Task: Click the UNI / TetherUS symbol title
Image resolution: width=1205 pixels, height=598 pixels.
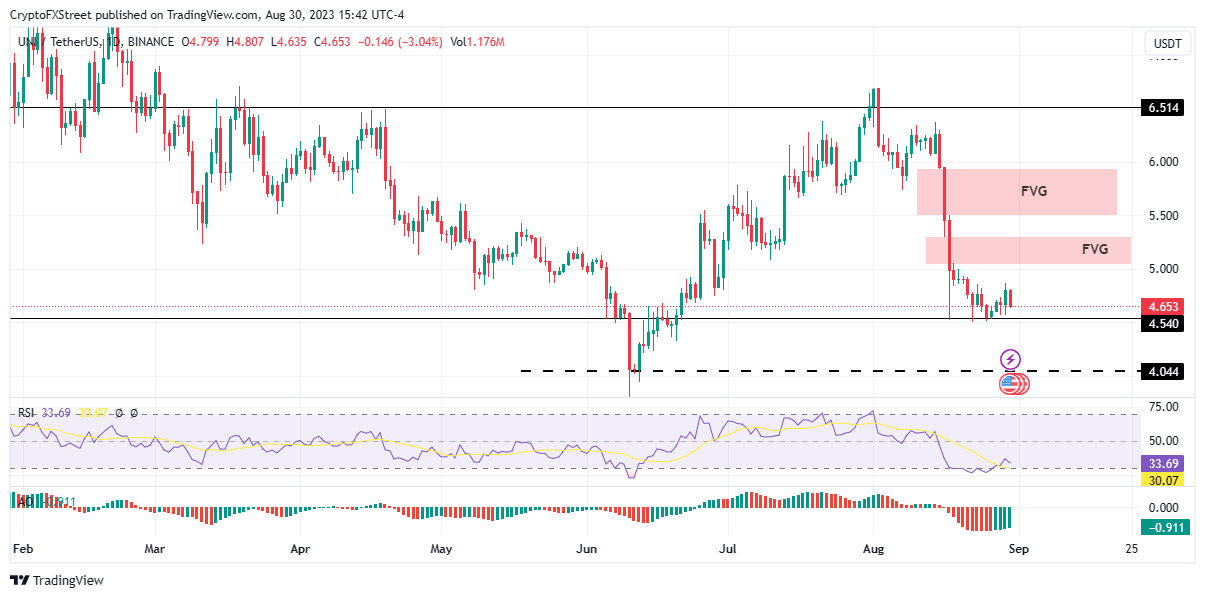Action: pyautogui.click(x=56, y=42)
